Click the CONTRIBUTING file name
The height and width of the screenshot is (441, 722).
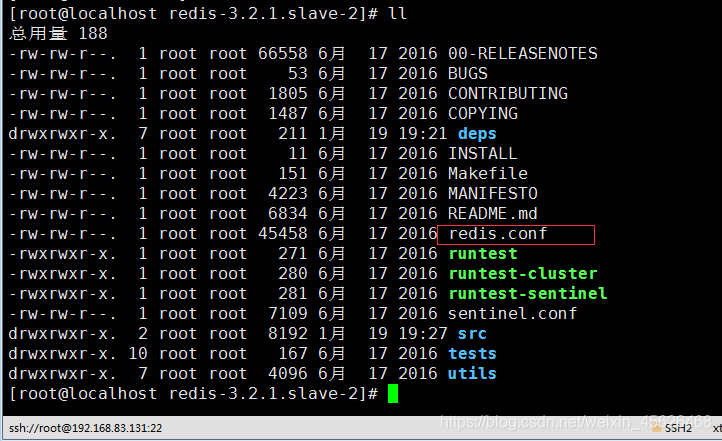click(508, 93)
